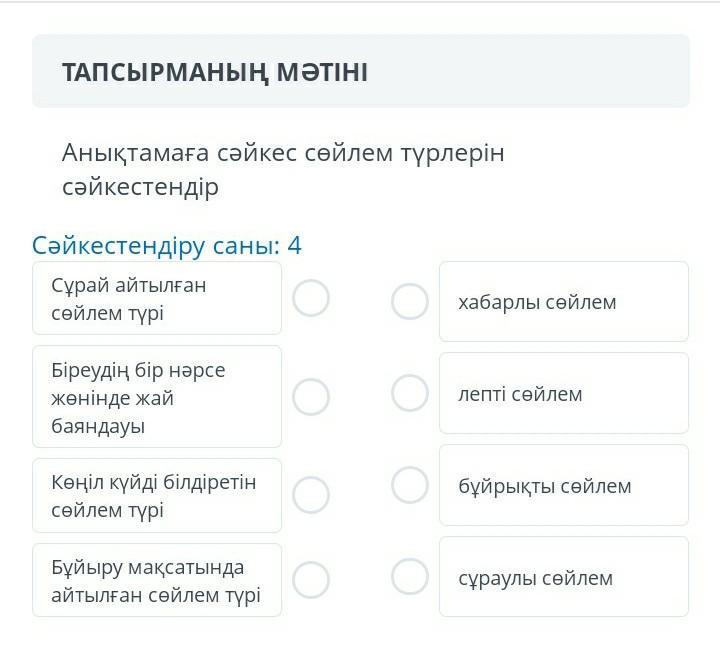The width and height of the screenshot is (720, 649).
Task: Click the 'Көңіл күйді білдіретін сөйлем түрі' card
Action: click(x=157, y=495)
